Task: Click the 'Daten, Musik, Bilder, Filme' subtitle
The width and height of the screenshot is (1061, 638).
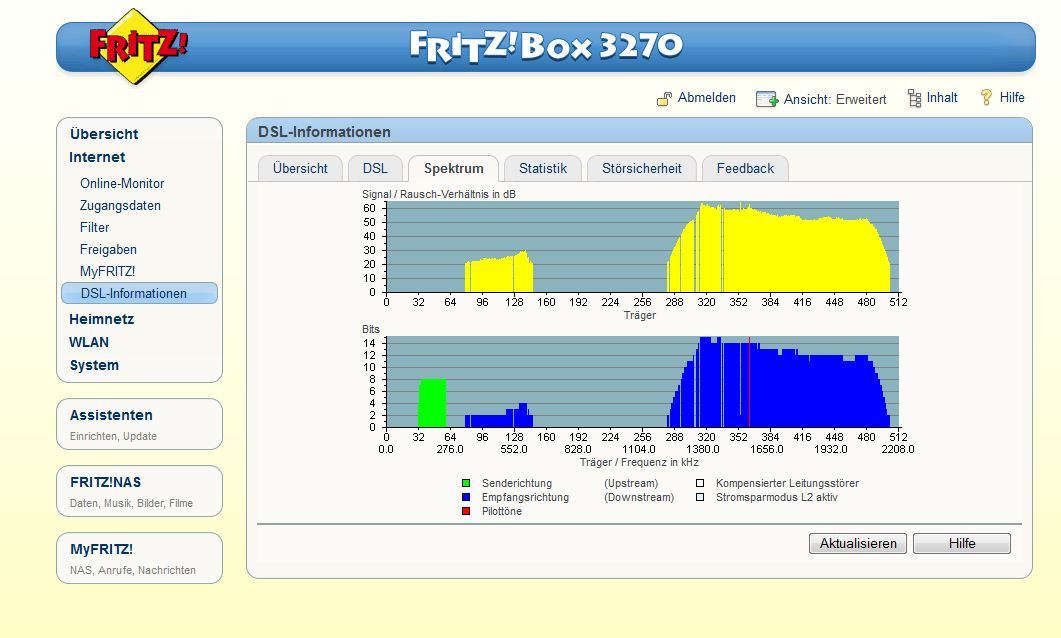Action: tap(131, 503)
